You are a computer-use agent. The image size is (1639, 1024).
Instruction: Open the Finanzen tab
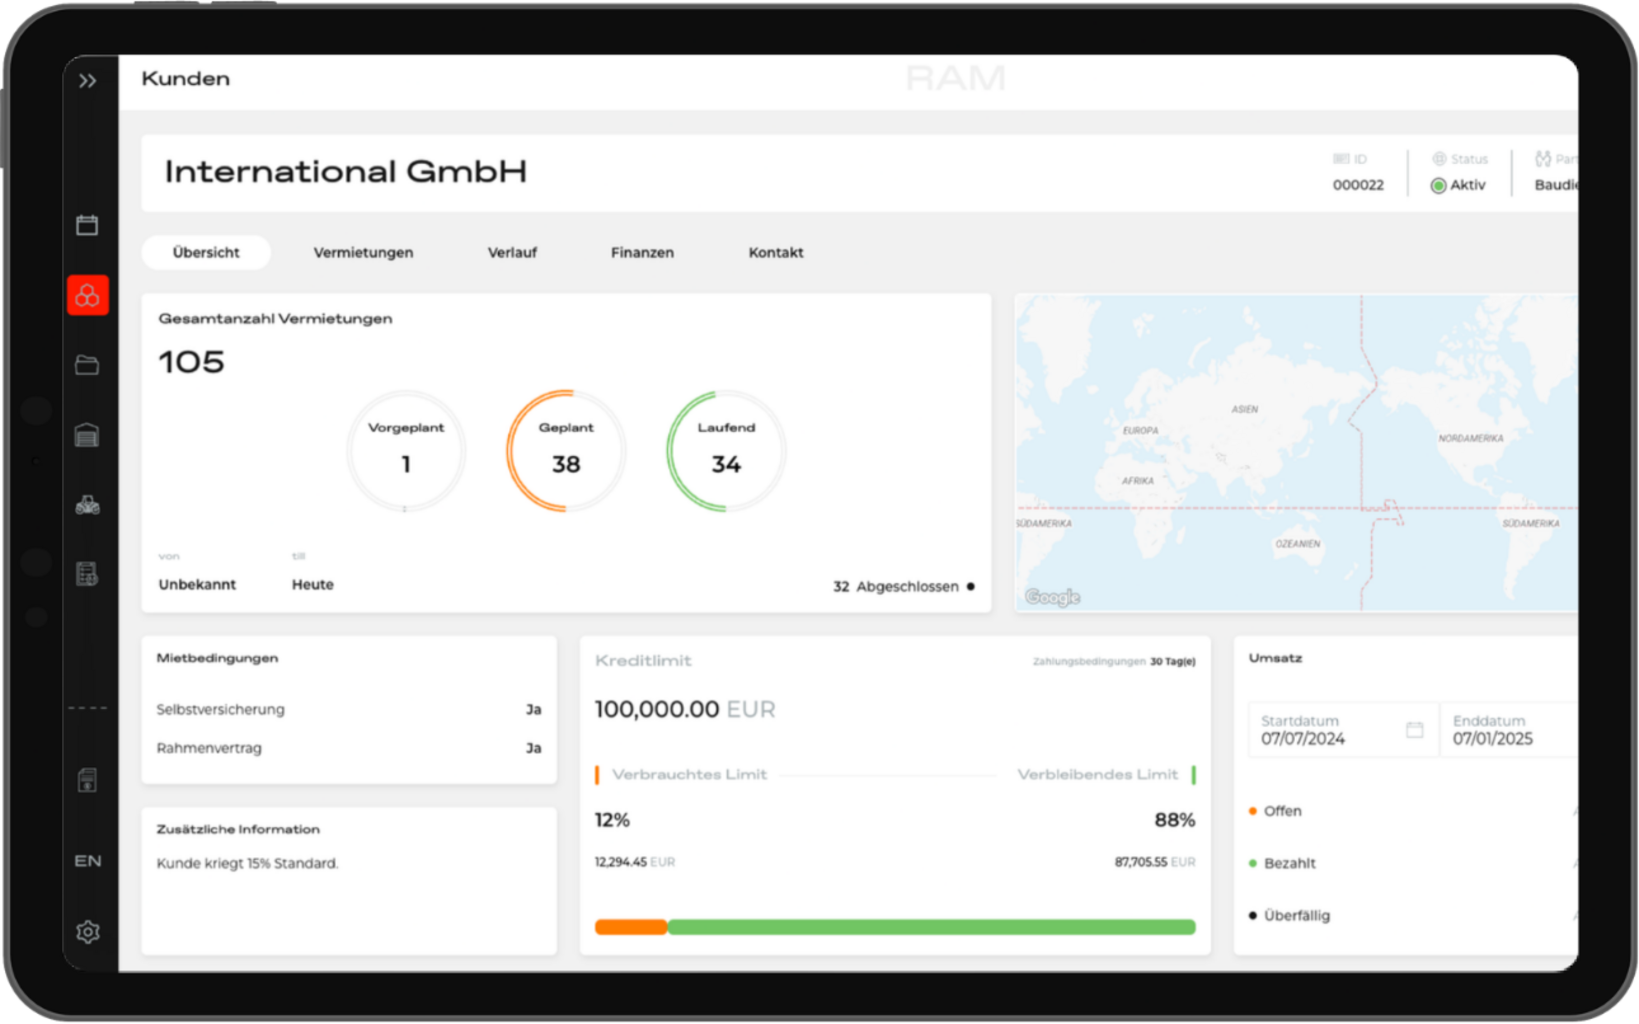pyautogui.click(x=642, y=253)
